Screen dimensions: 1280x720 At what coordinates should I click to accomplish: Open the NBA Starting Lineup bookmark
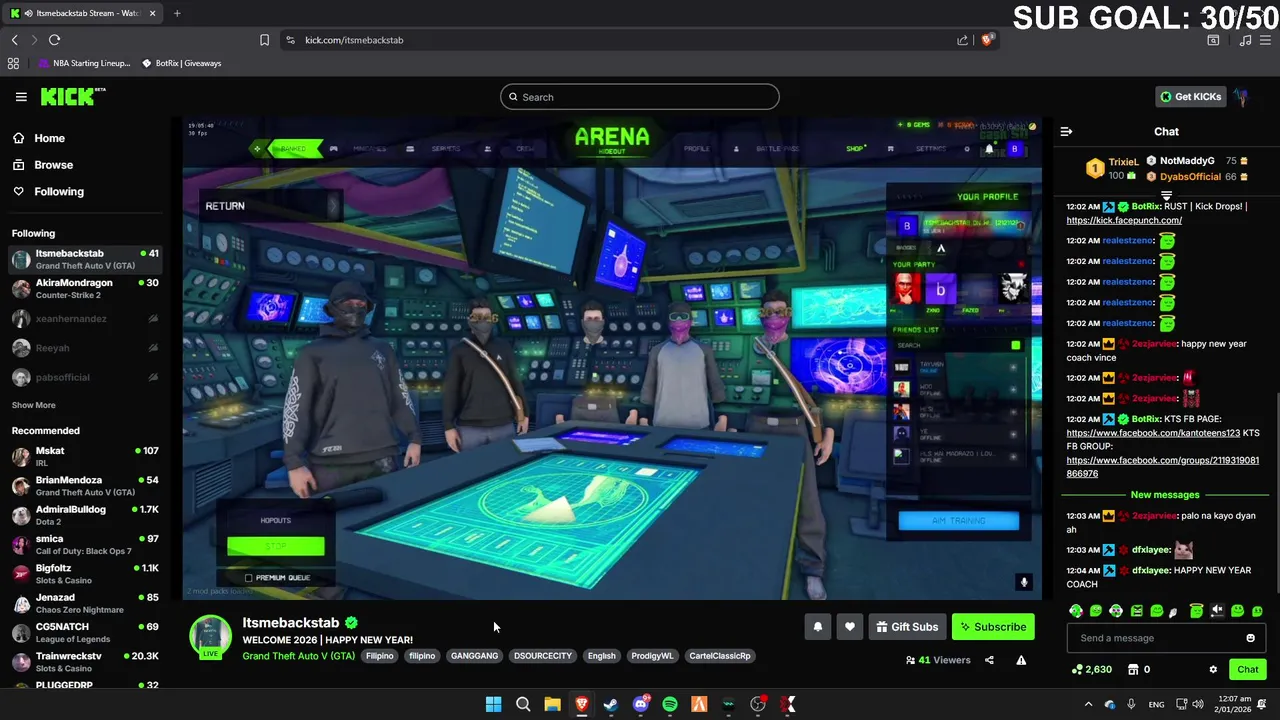click(x=85, y=63)
